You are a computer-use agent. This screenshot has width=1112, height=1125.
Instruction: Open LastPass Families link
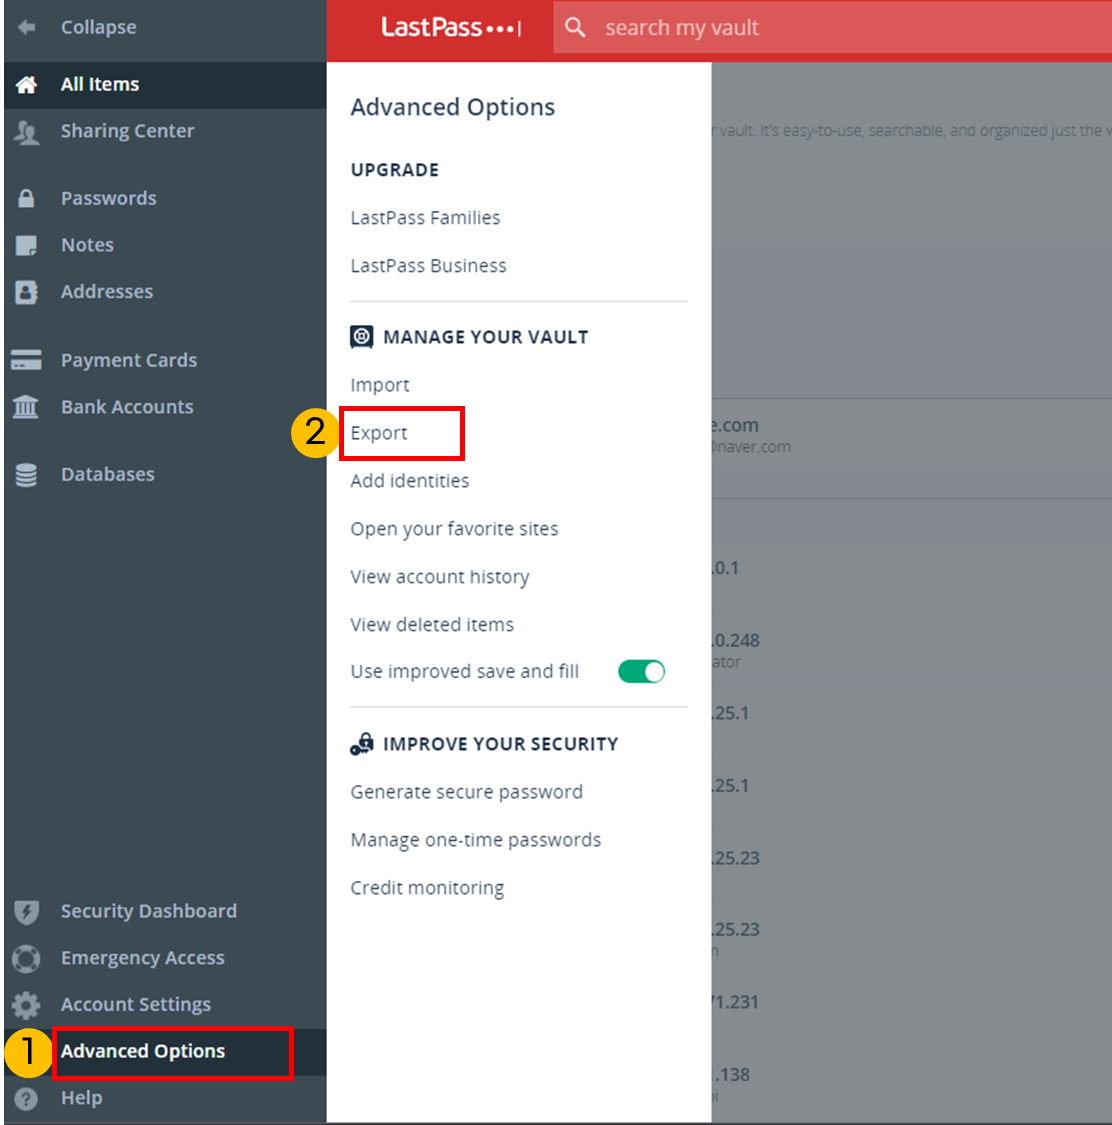[425, 217]
